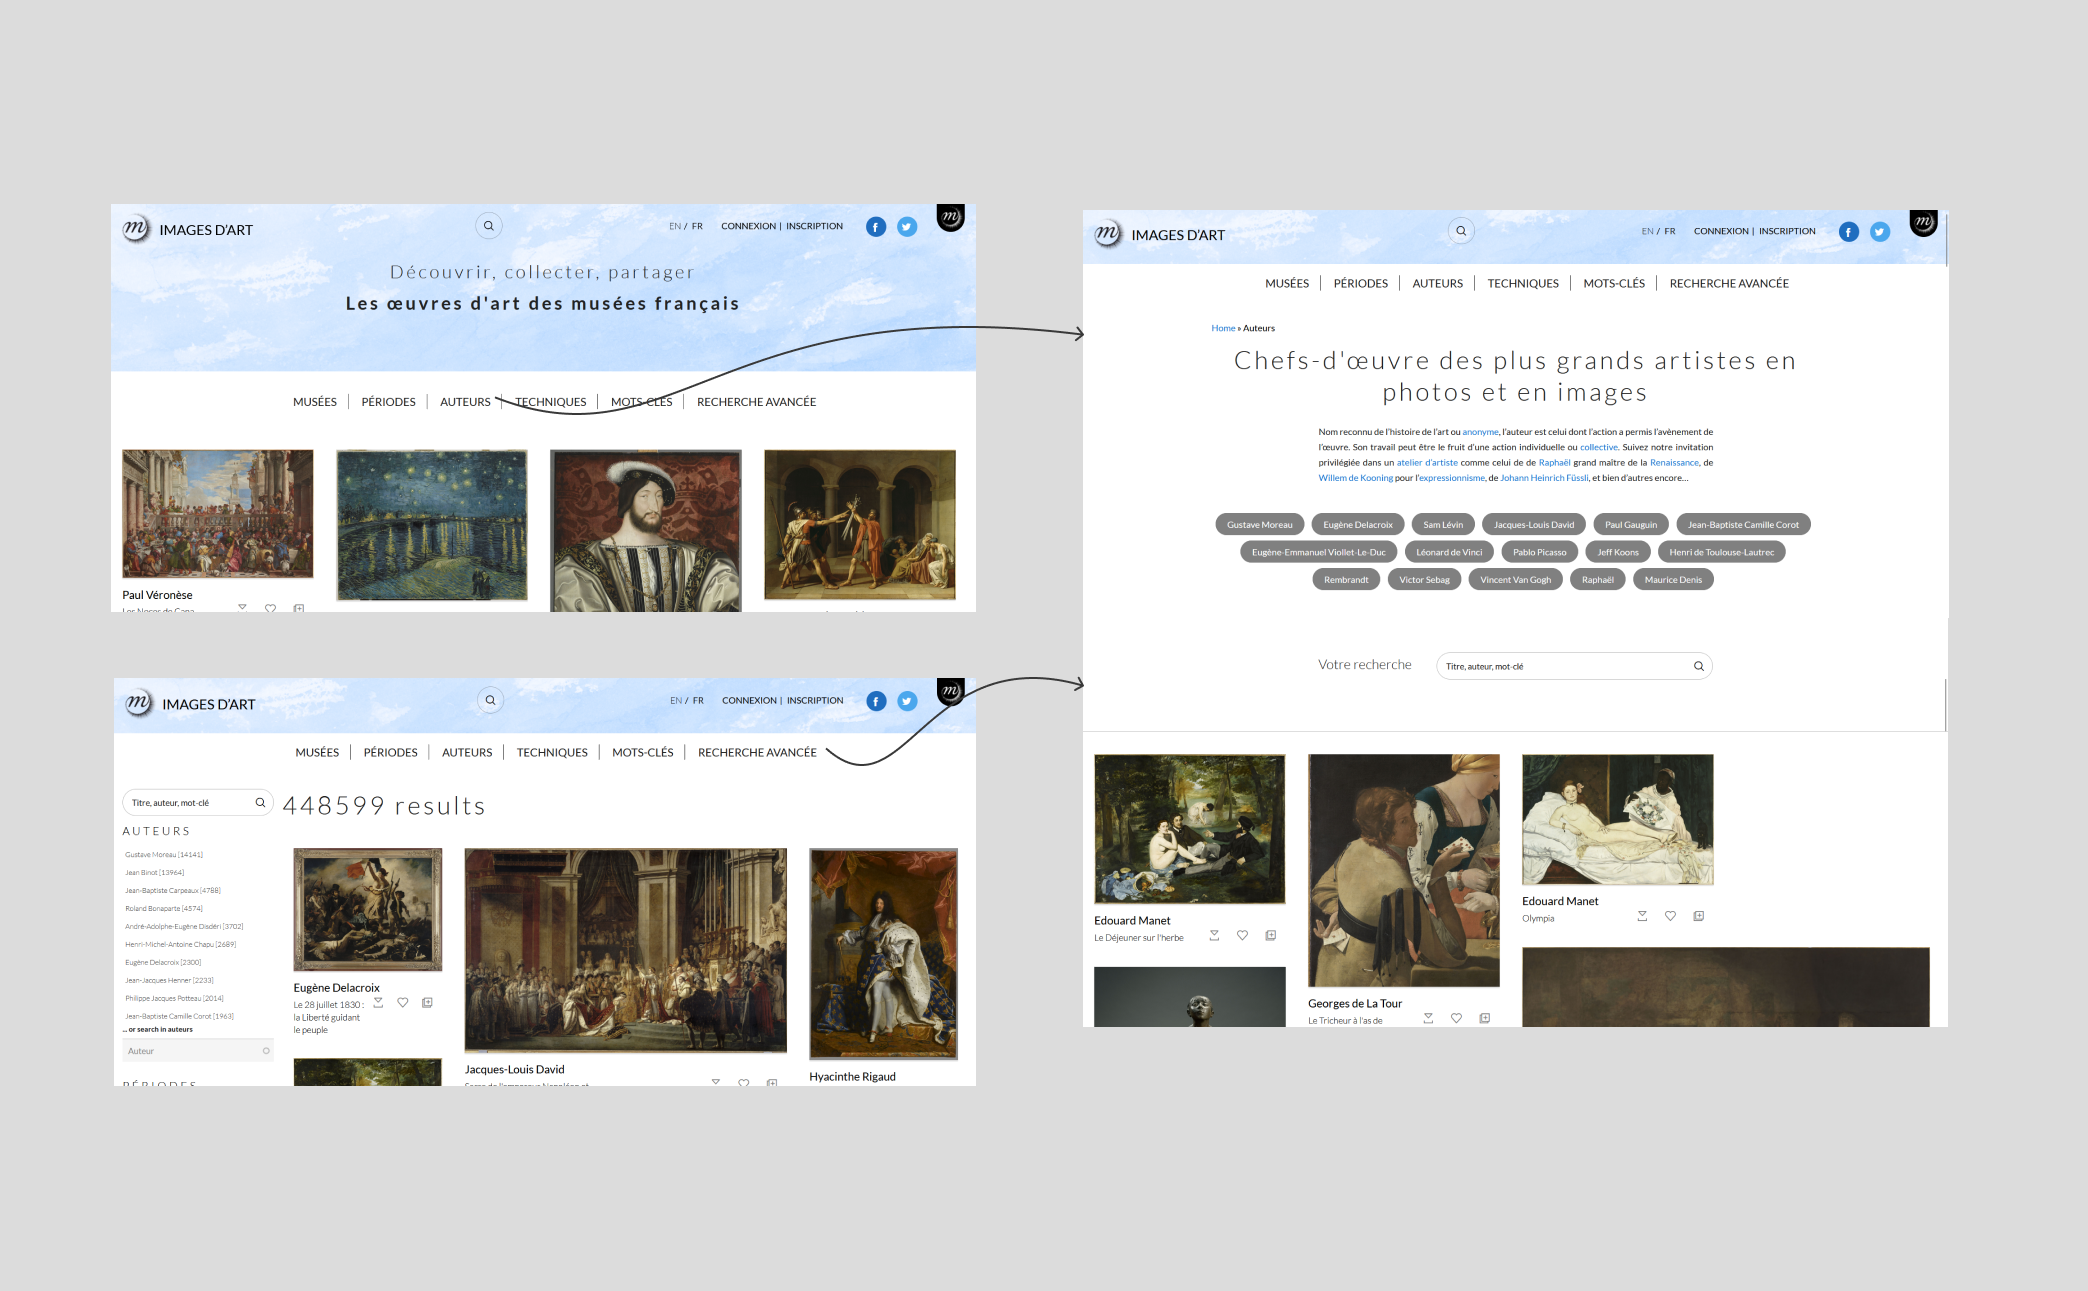Switch language to FR on the homepage
The image size is (2088, 1291).
(x=697, y=226)
